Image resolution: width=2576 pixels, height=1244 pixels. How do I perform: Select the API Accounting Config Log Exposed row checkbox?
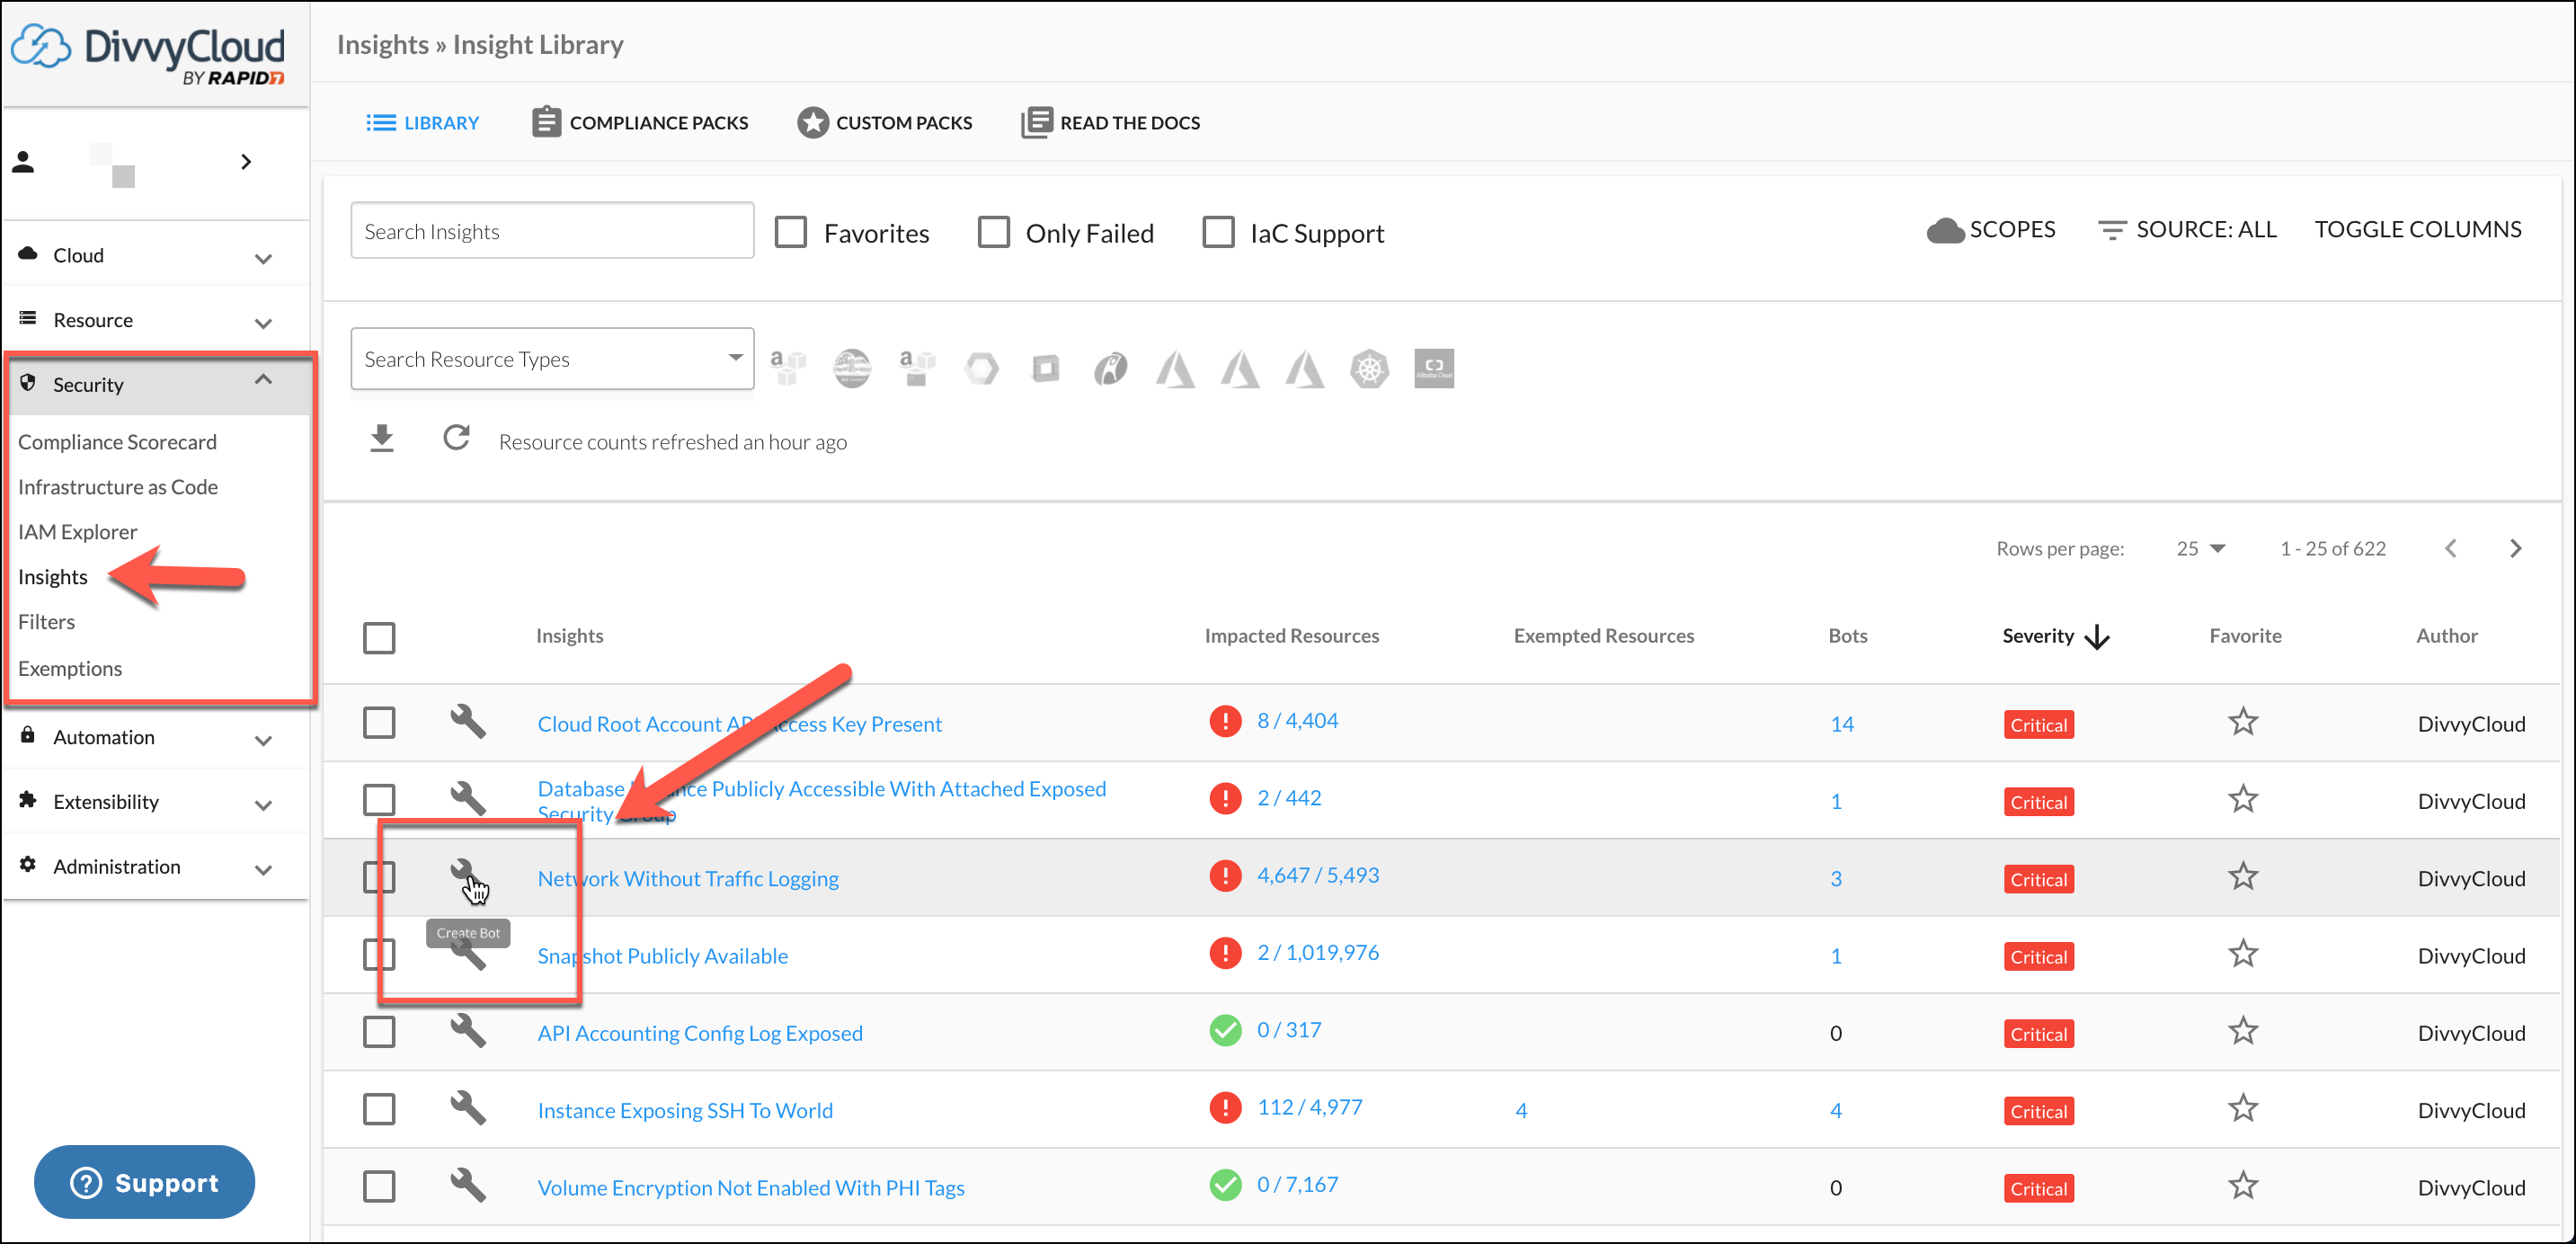(379, 1031)
